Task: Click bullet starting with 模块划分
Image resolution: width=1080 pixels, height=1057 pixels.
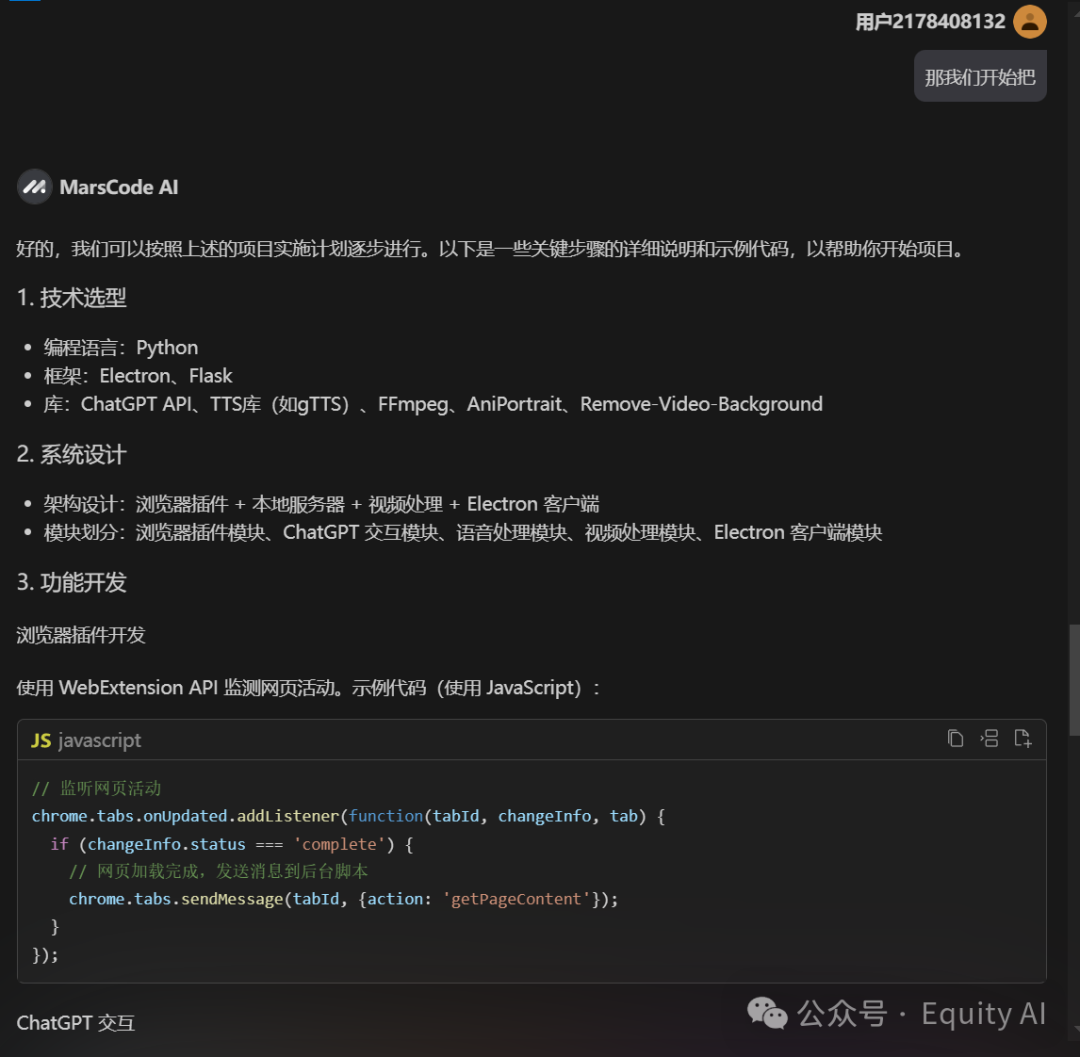Action: tap(463, 532)
